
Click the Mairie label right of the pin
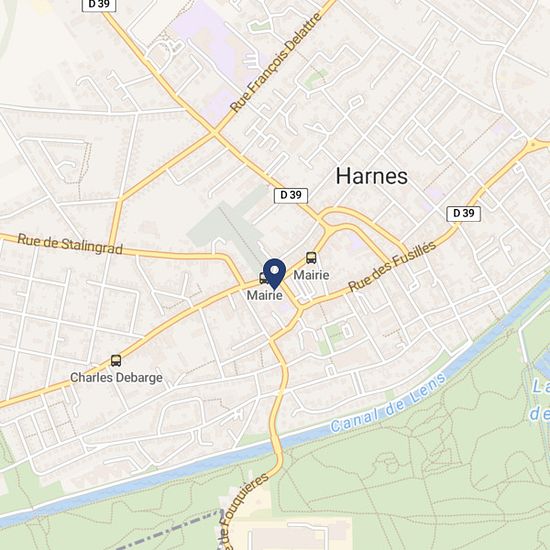click(x=311, y=275)
